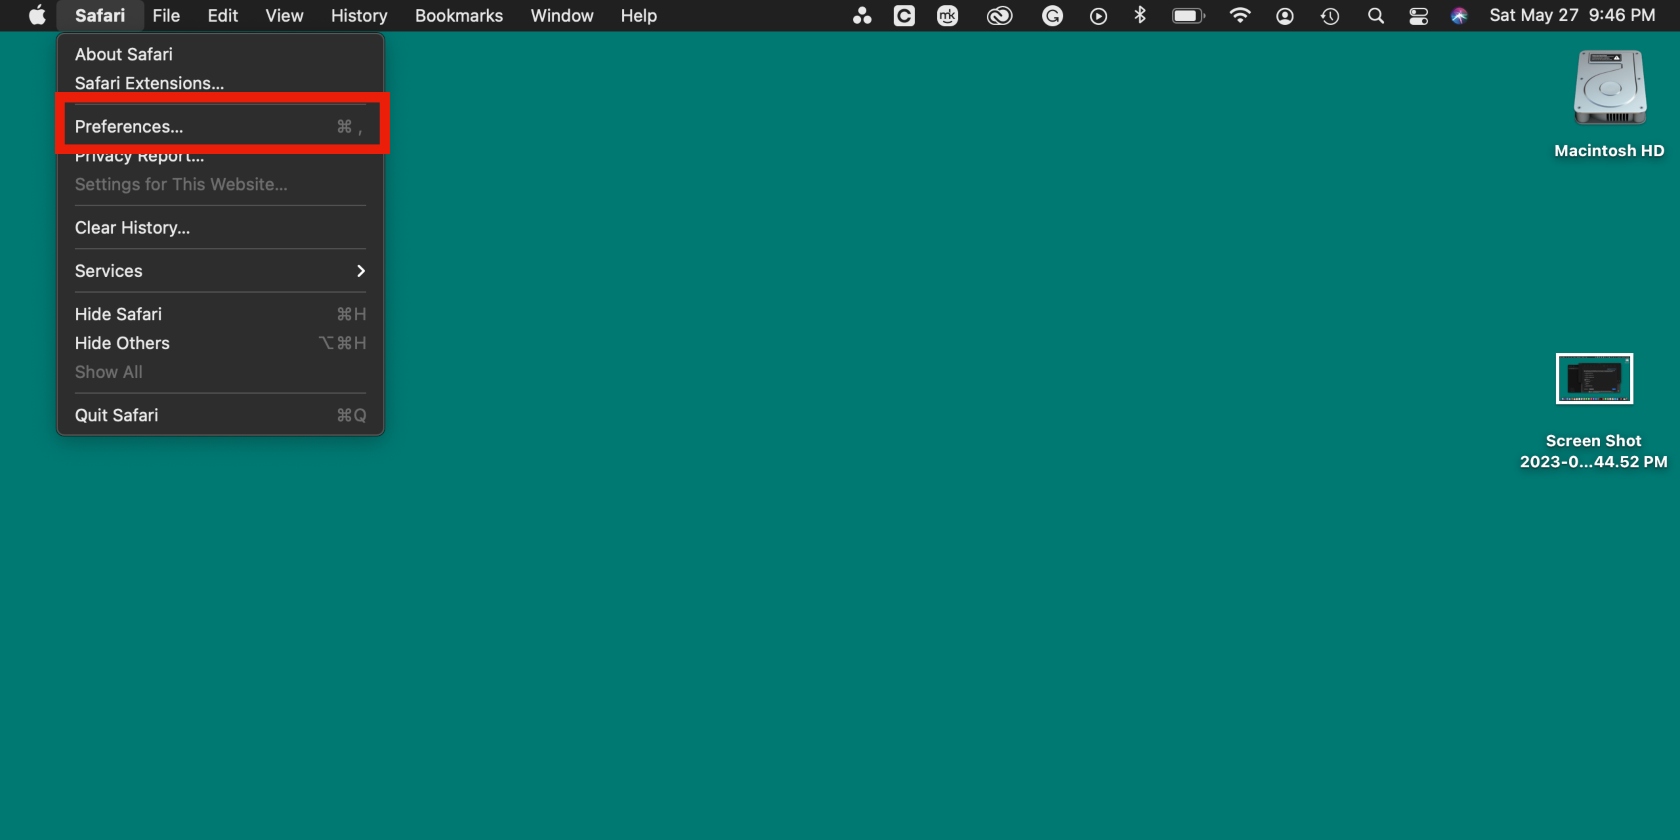The image size is (1680, 840).
Task: Select the Screen Shot file thumbnail
Action: (x=1594, y=379)
